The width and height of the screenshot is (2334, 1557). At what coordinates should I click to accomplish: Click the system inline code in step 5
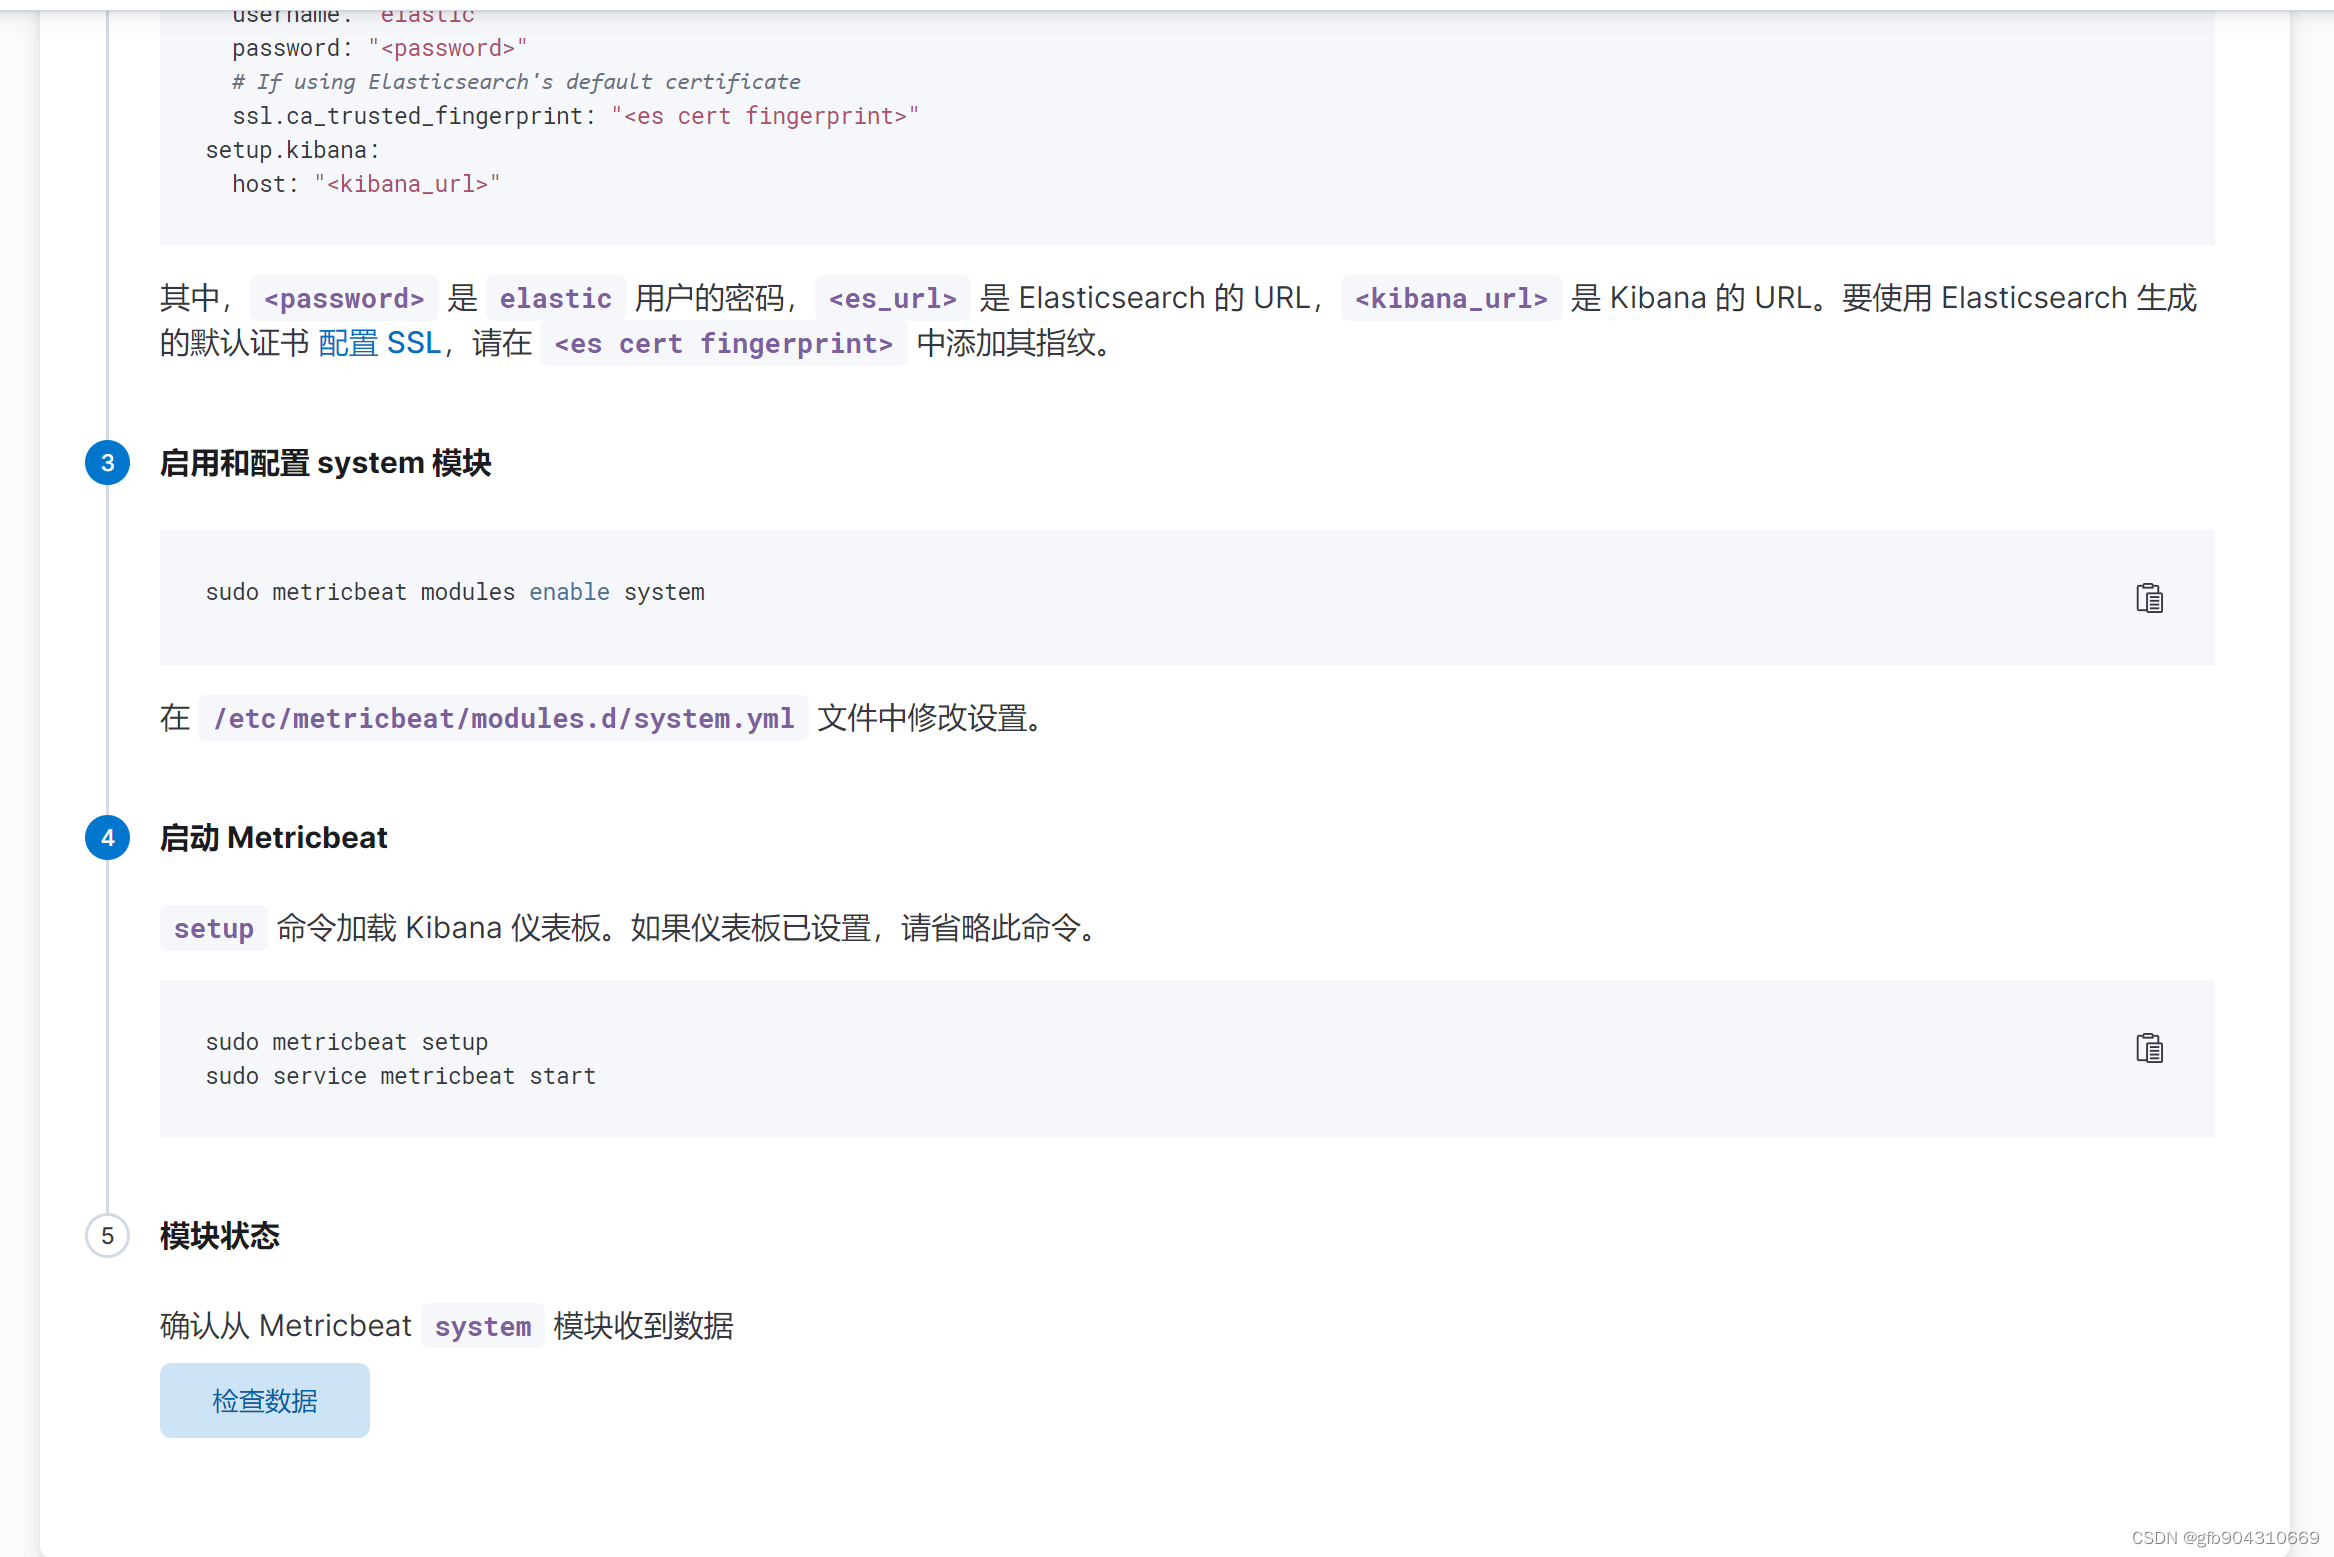pos(482,1327)
